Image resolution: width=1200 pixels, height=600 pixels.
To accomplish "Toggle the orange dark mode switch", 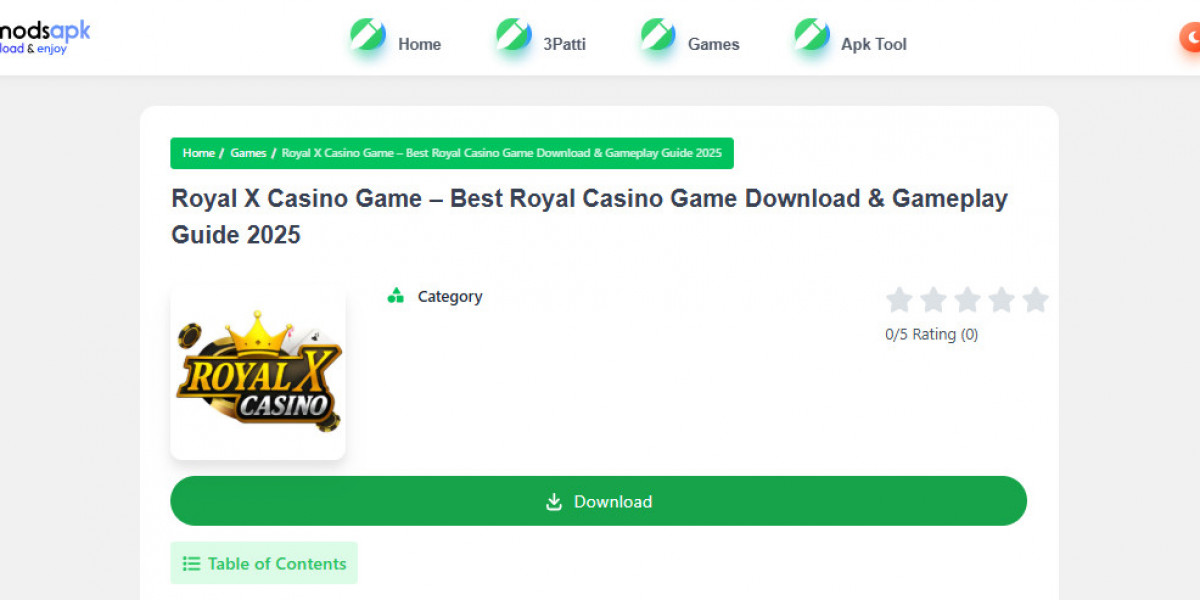I will coord(1190,38).
